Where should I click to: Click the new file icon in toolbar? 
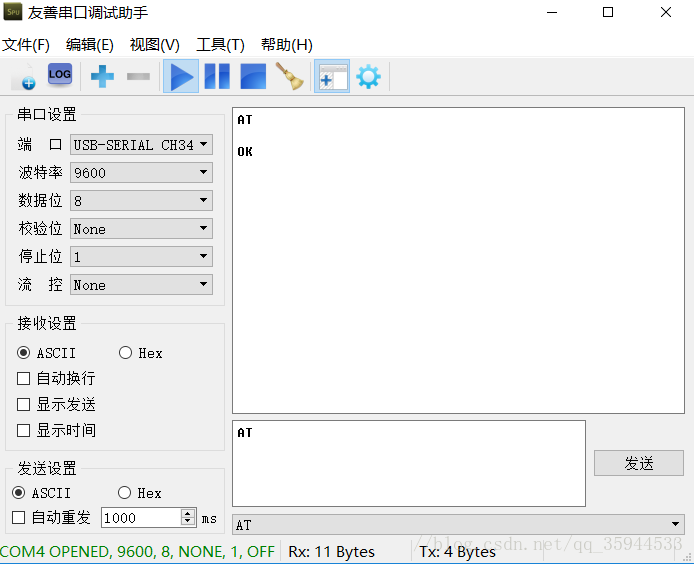click(25, 77)
